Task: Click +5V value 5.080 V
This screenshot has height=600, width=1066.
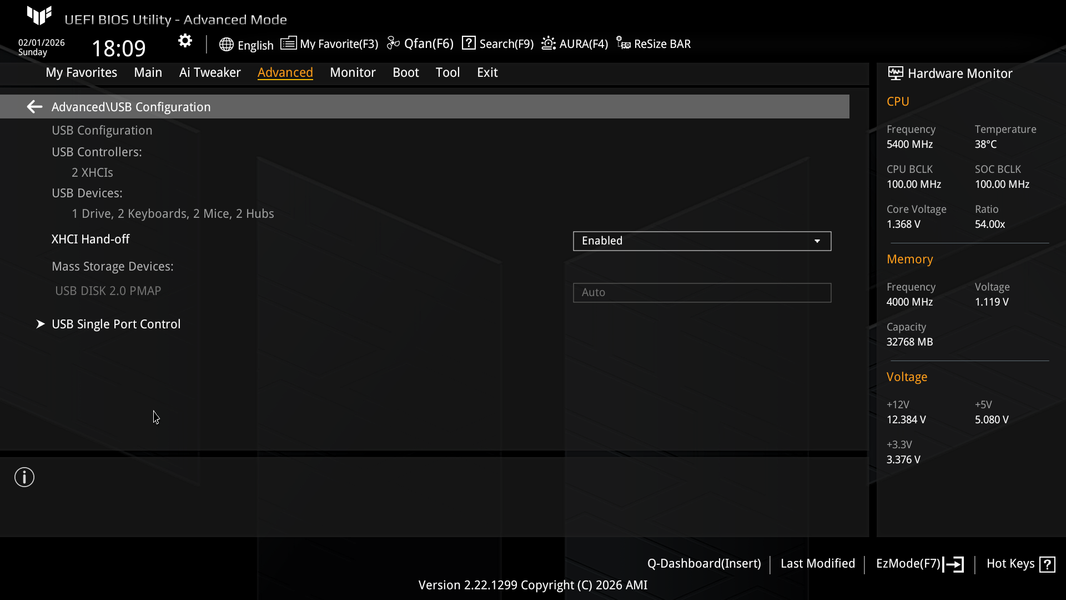Action: click(x=992, y=419)
